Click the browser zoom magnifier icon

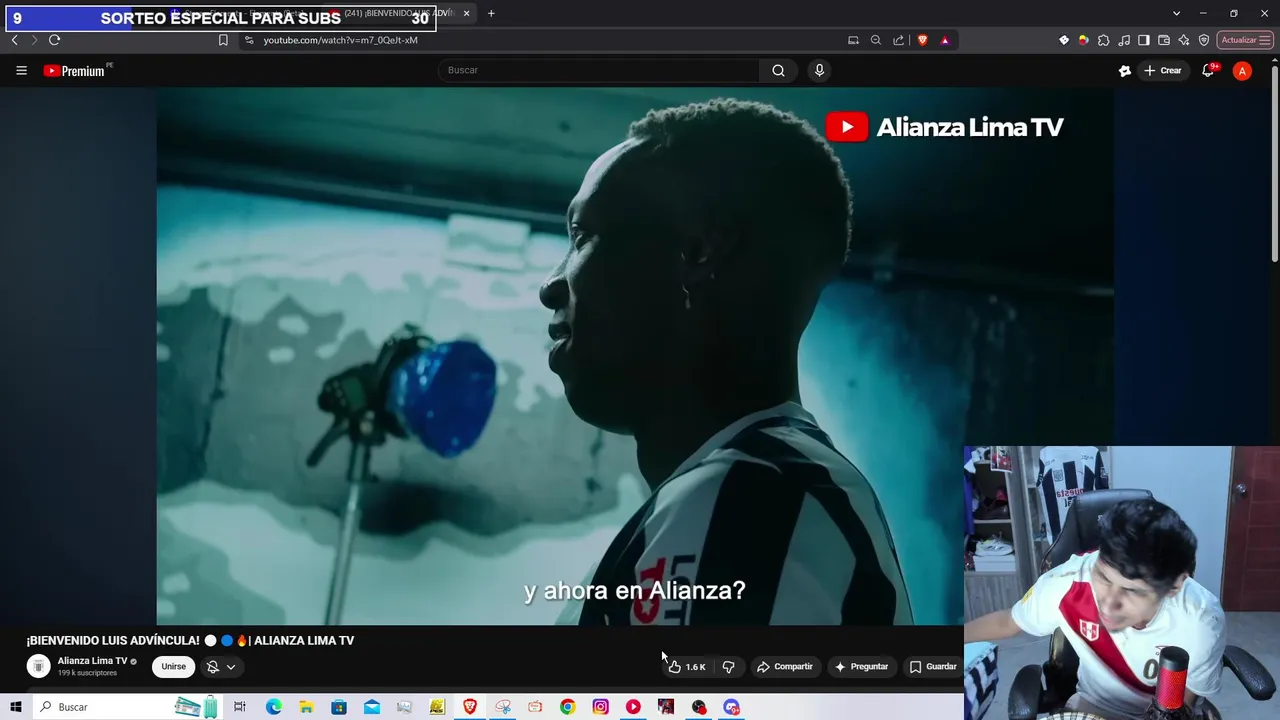click(876, 40)
